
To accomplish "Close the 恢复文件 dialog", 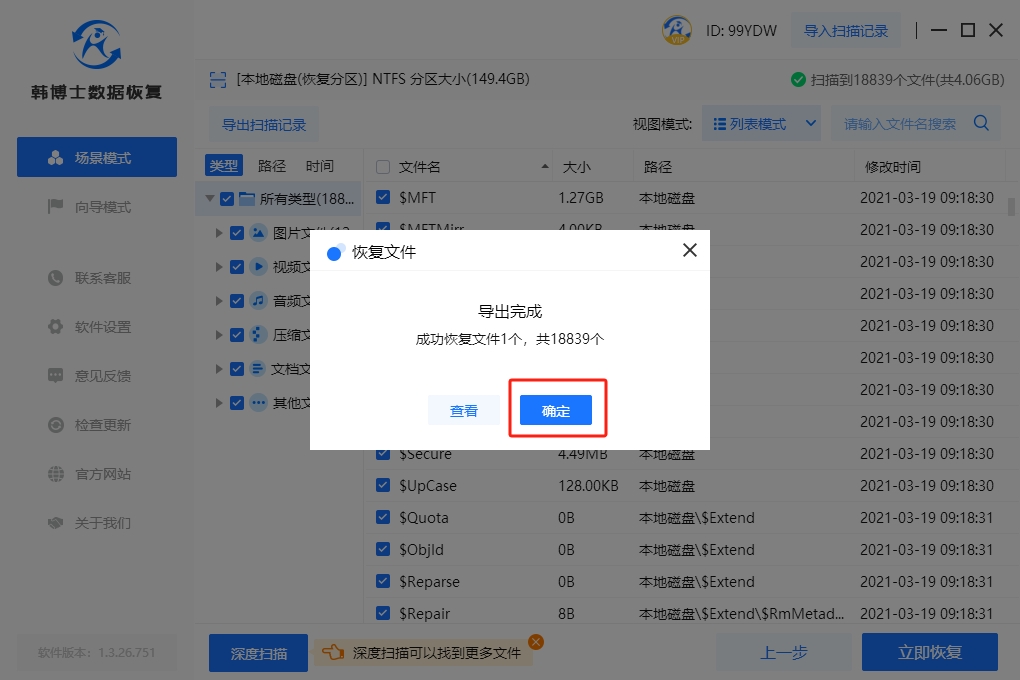I will pyautogui.click(x=689, y=251).
